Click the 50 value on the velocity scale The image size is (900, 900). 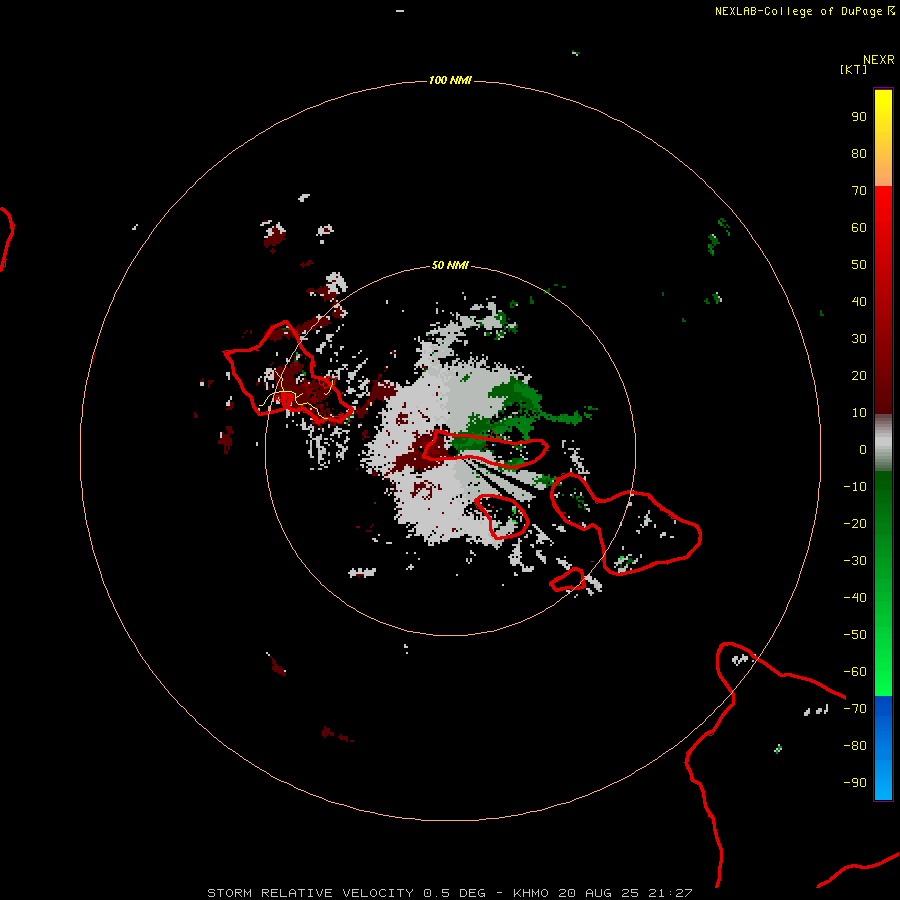[x=859, y=265]
